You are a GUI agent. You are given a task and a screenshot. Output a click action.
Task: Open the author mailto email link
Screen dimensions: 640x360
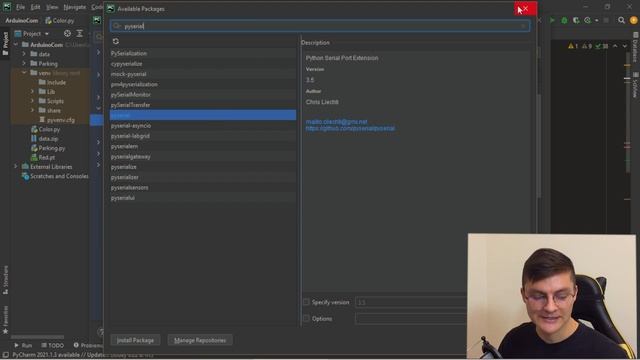point(336,122)
